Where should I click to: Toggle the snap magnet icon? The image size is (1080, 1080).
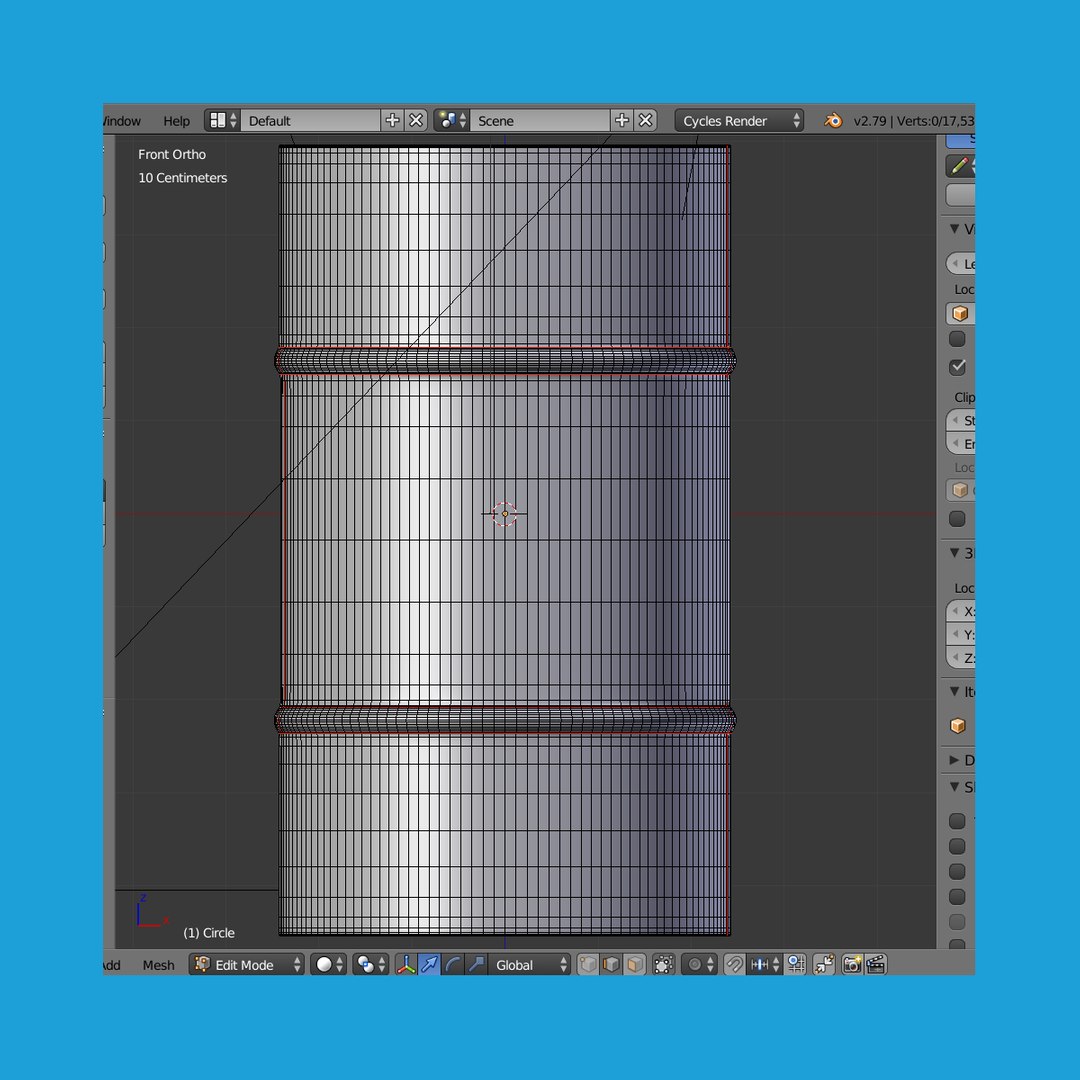734,964
